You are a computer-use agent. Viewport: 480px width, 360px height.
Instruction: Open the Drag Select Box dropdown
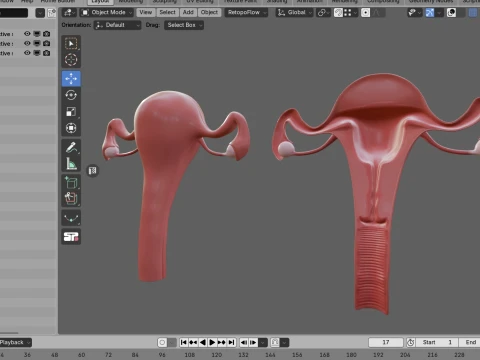click(184, 25)
